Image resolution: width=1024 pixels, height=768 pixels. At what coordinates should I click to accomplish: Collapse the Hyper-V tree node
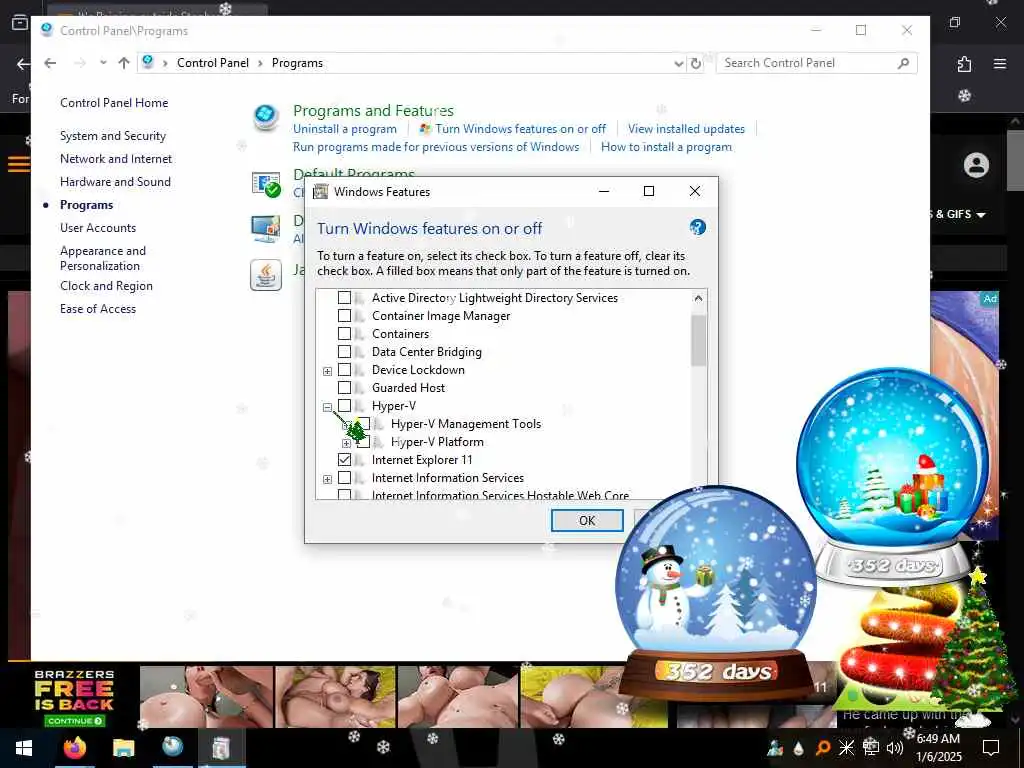[327, 407]
